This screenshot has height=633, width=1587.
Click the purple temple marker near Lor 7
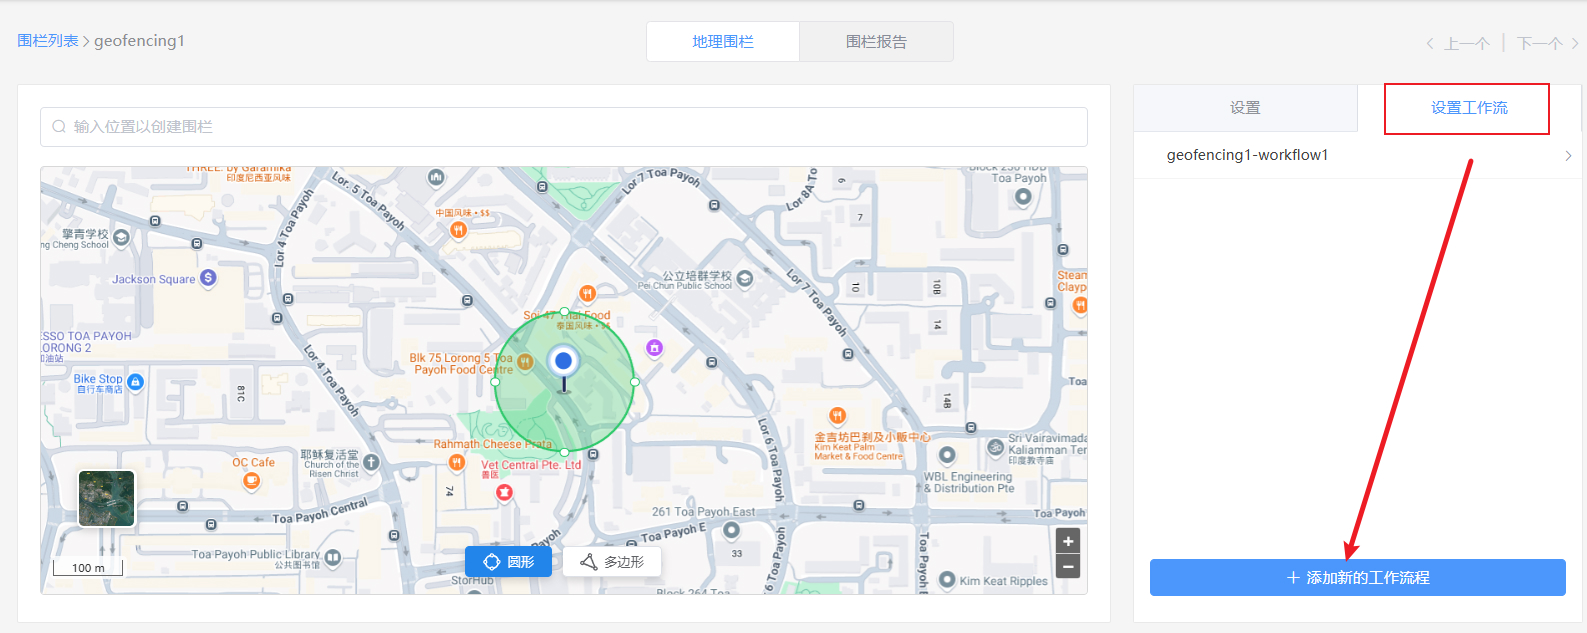pyautogui.click(x=654, y=347)
